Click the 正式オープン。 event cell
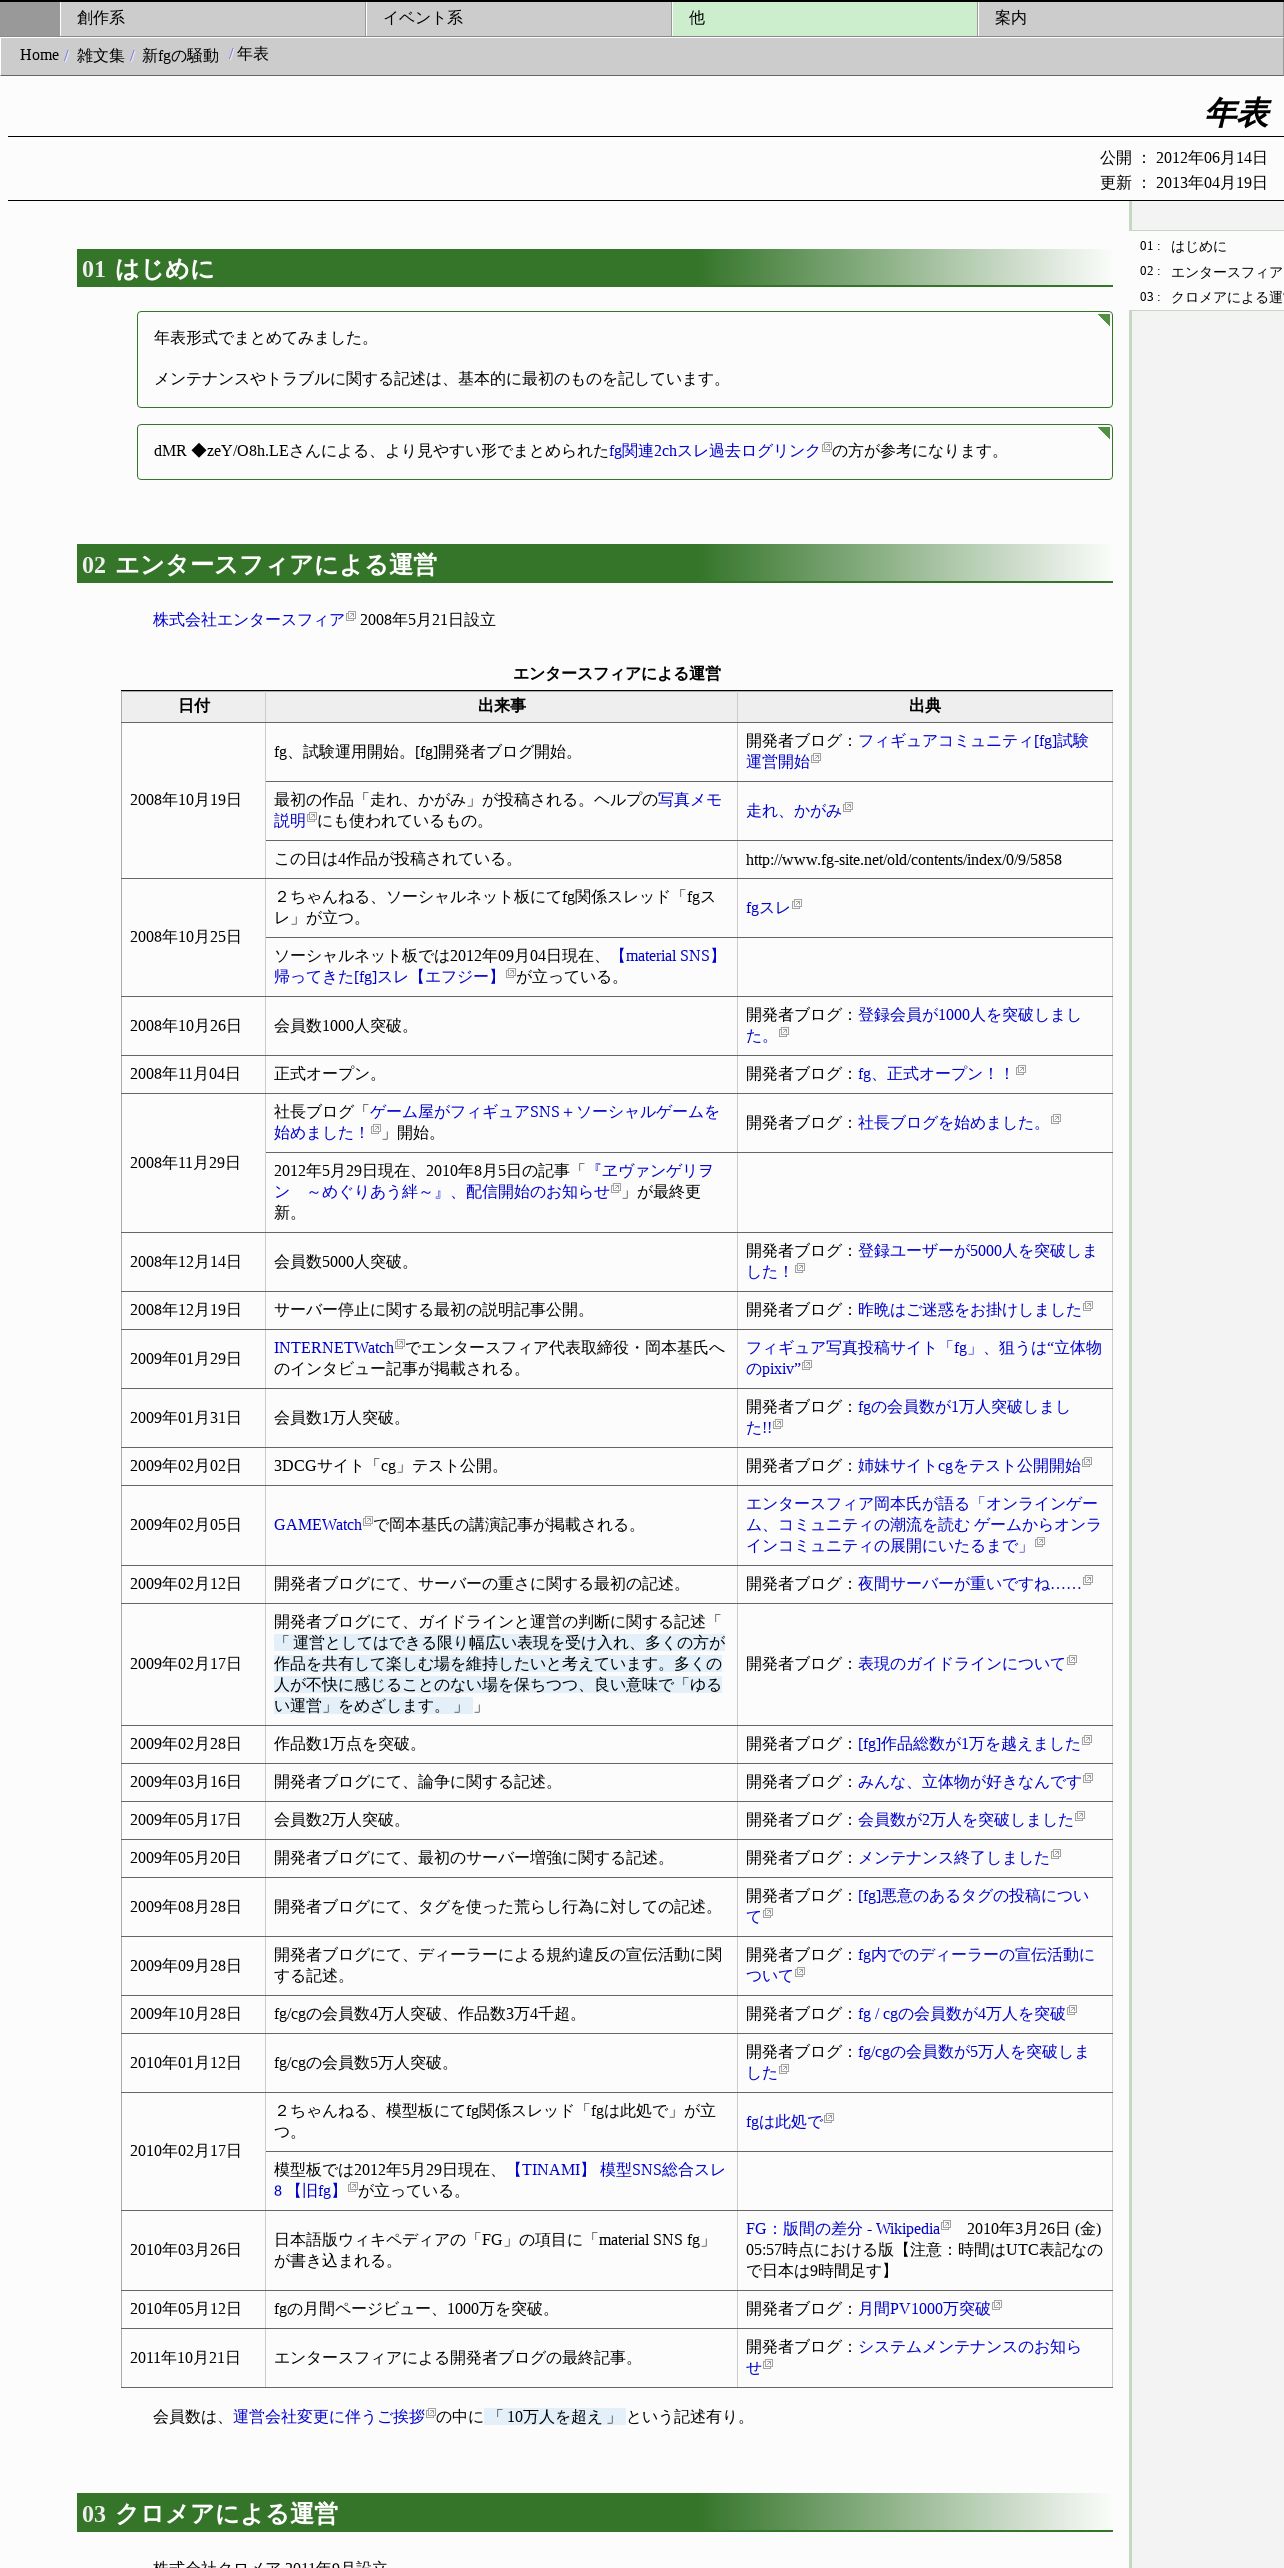This screenshot has height=2568, width=1284. tap(501, 1074)
